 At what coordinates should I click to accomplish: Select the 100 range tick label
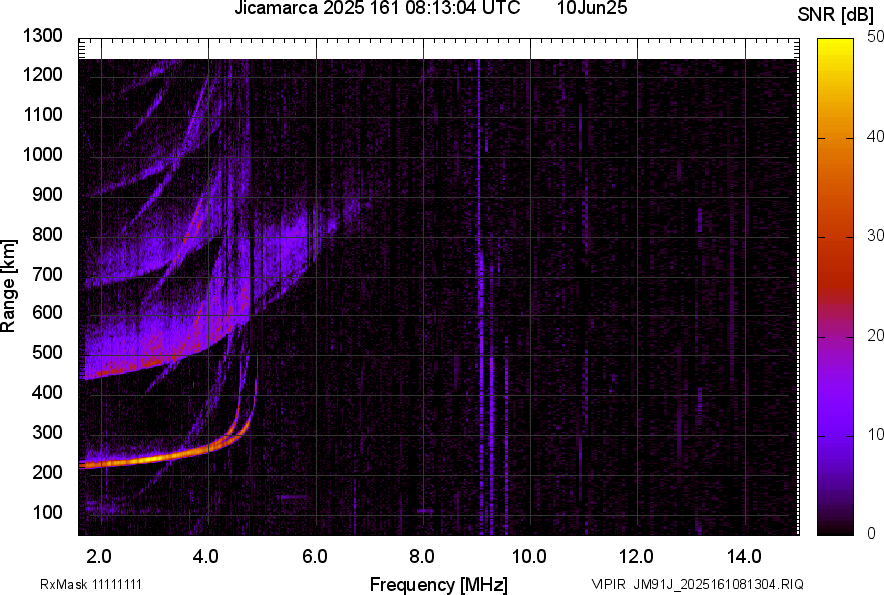coord(47,512)
